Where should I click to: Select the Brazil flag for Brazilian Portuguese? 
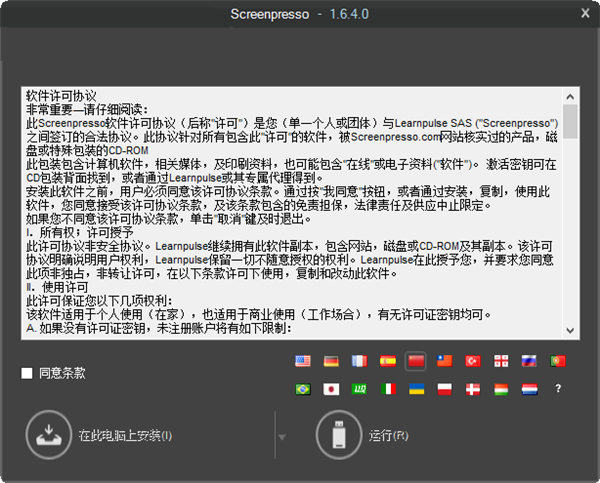[303, 389]
